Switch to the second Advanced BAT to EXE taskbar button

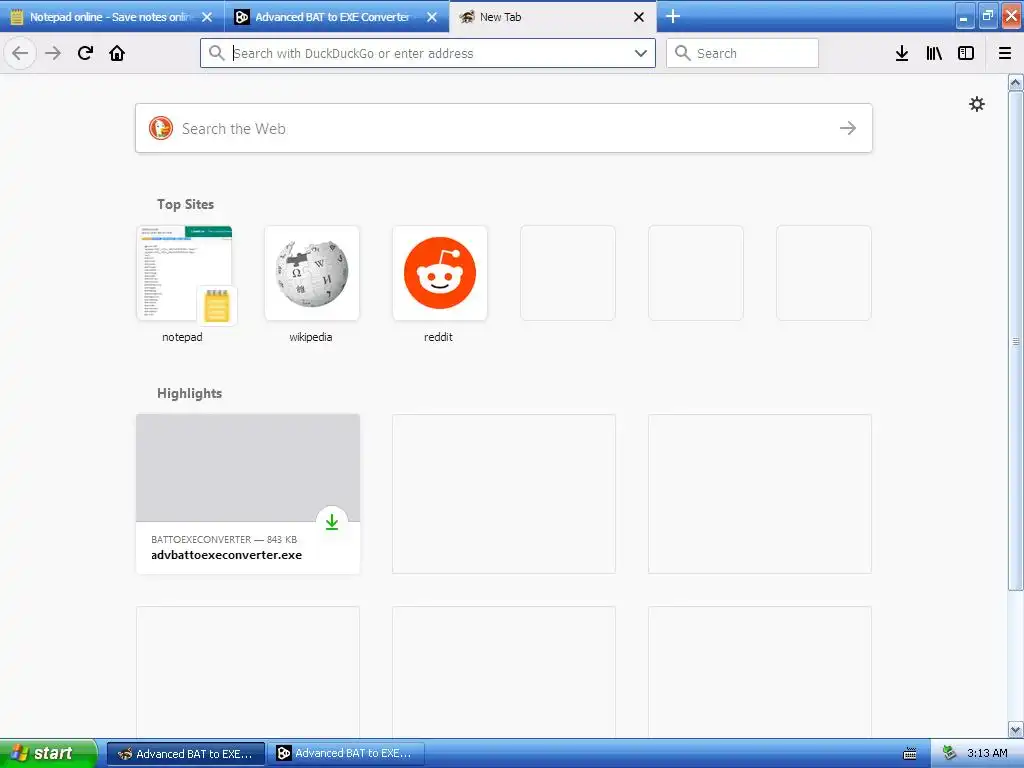[x=345, y=754]
